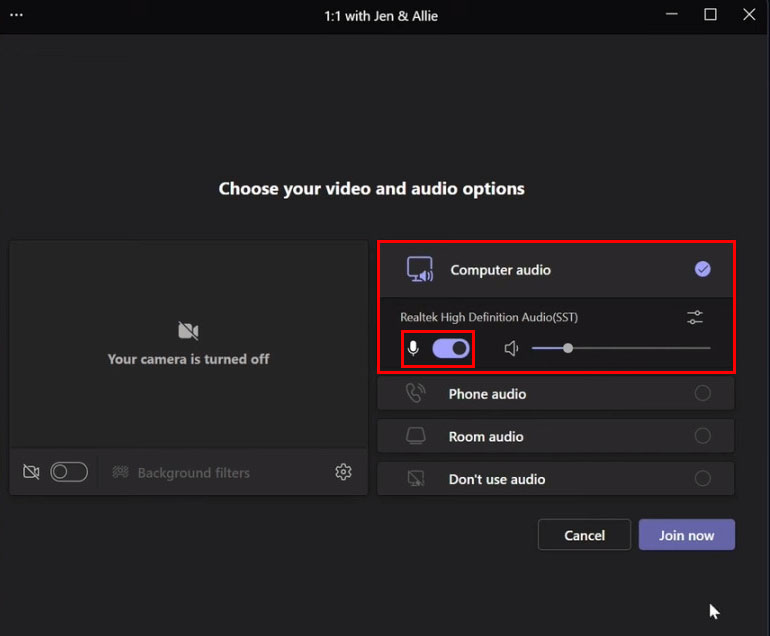Open audio device settings sliders icon

coord(695,317)
